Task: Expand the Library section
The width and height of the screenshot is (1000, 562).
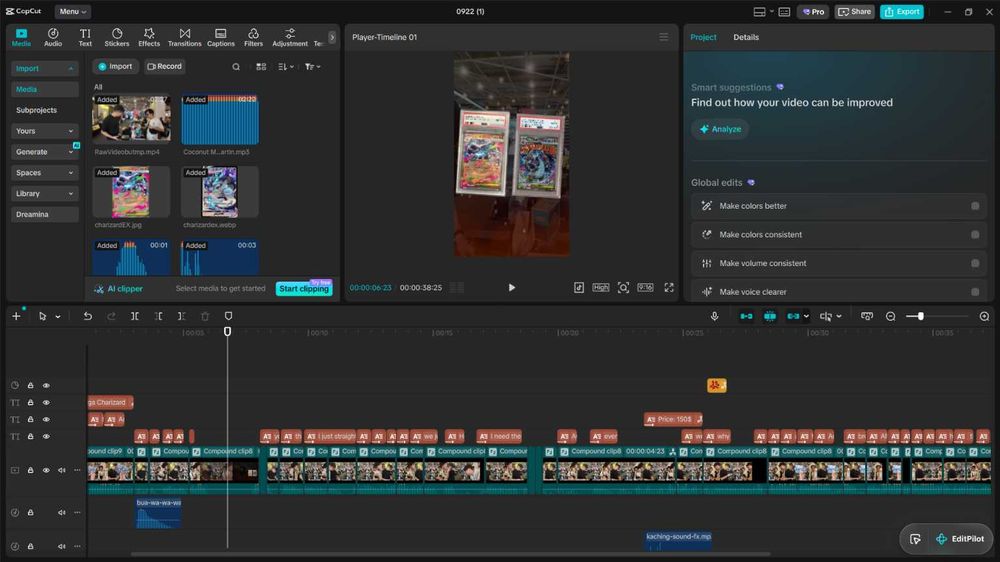Action: pyautogui.click(x=44, y=193)
